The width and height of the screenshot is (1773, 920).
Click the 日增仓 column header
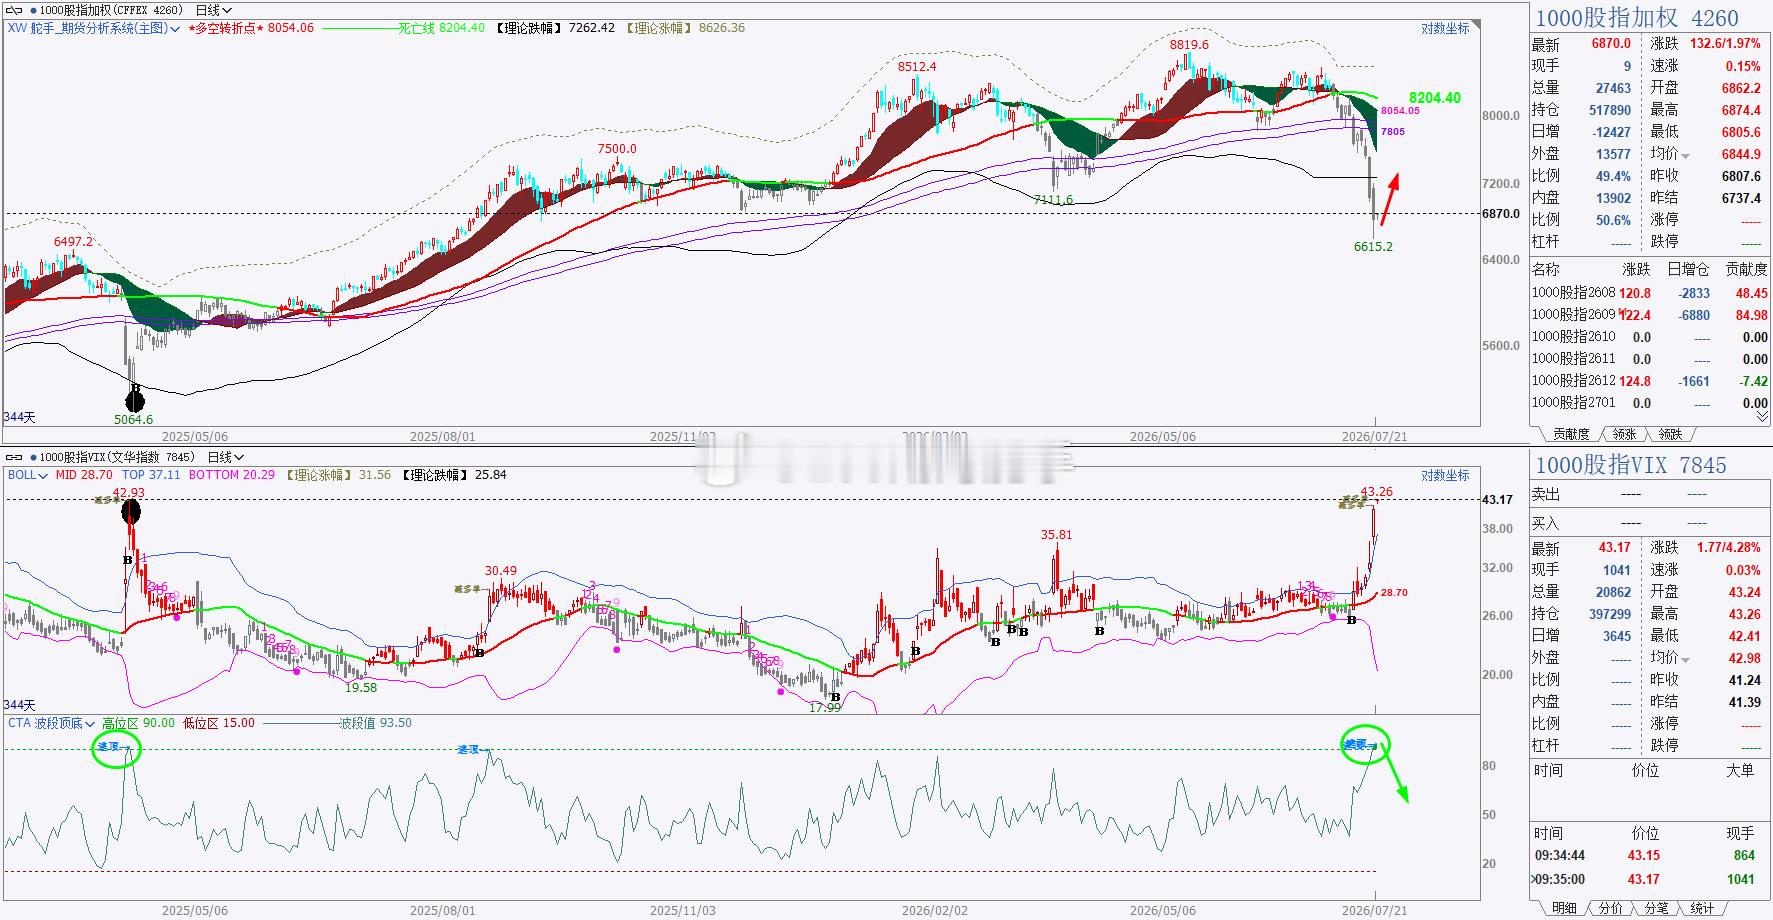click(x=1688, y=270)
